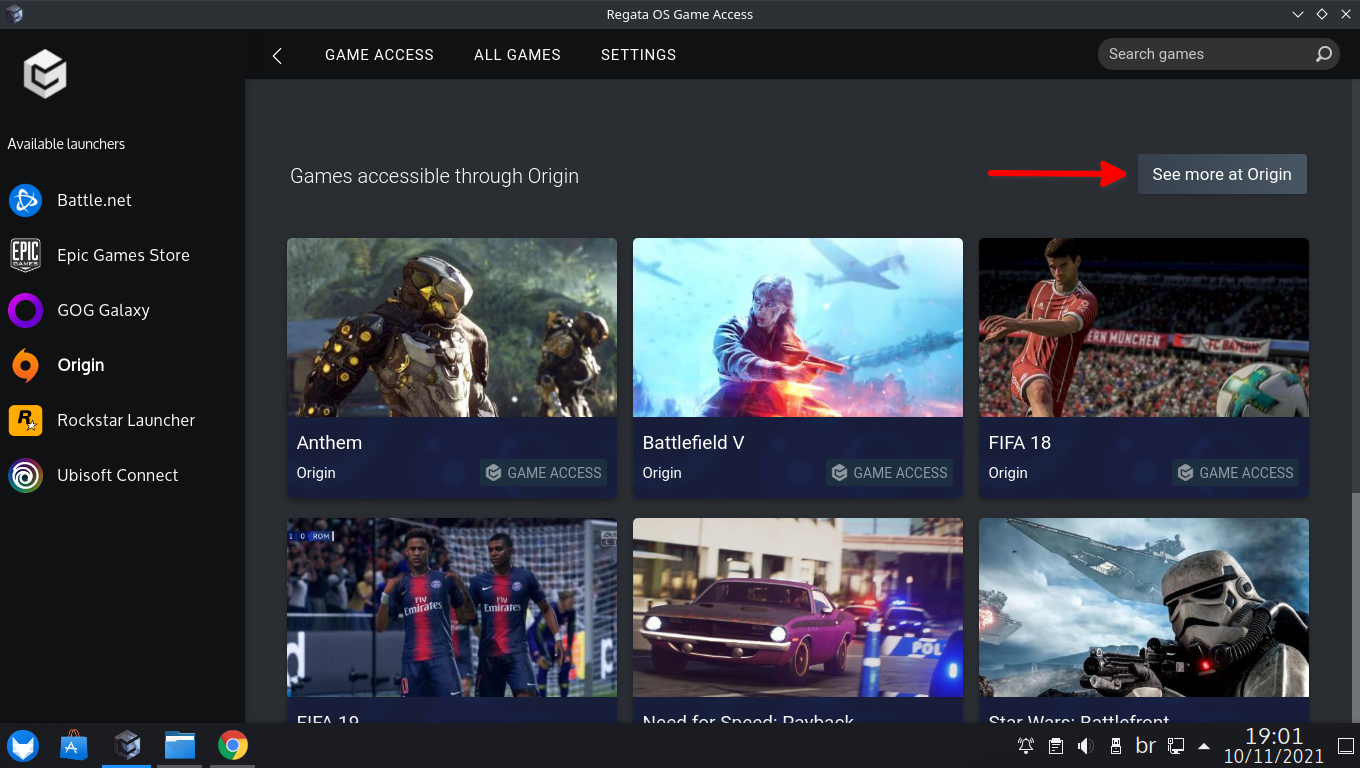Open Rockstar Launcher via its R icon

coord(25,420)
